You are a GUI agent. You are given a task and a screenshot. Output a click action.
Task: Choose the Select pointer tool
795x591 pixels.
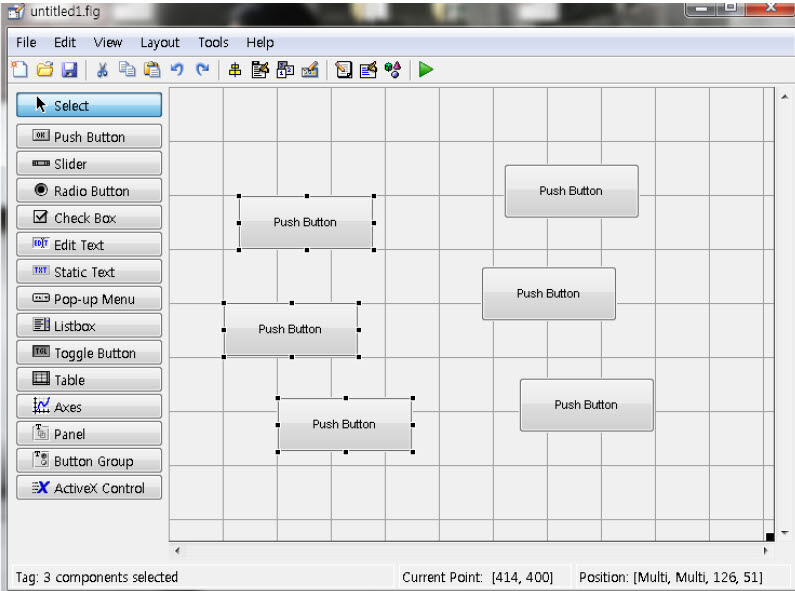89,105
